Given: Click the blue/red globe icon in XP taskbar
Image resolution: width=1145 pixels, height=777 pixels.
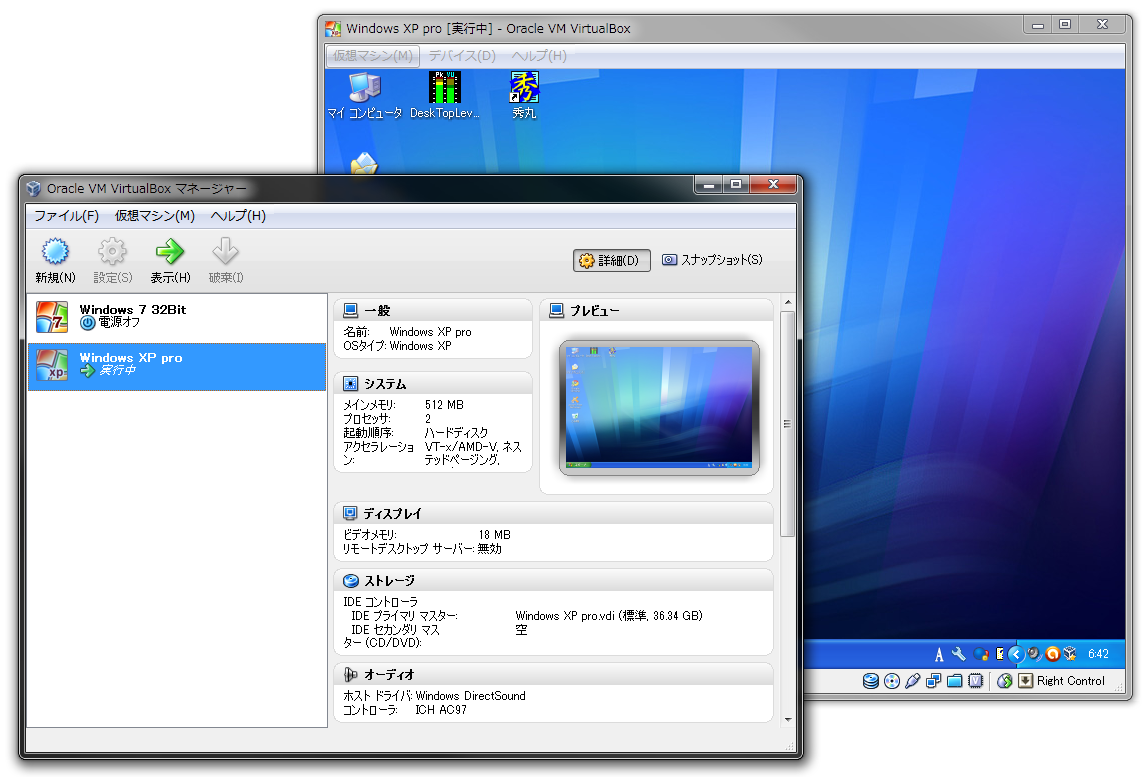Looking at the screenshot, I should pyautogui.click(x=981, y=654).
